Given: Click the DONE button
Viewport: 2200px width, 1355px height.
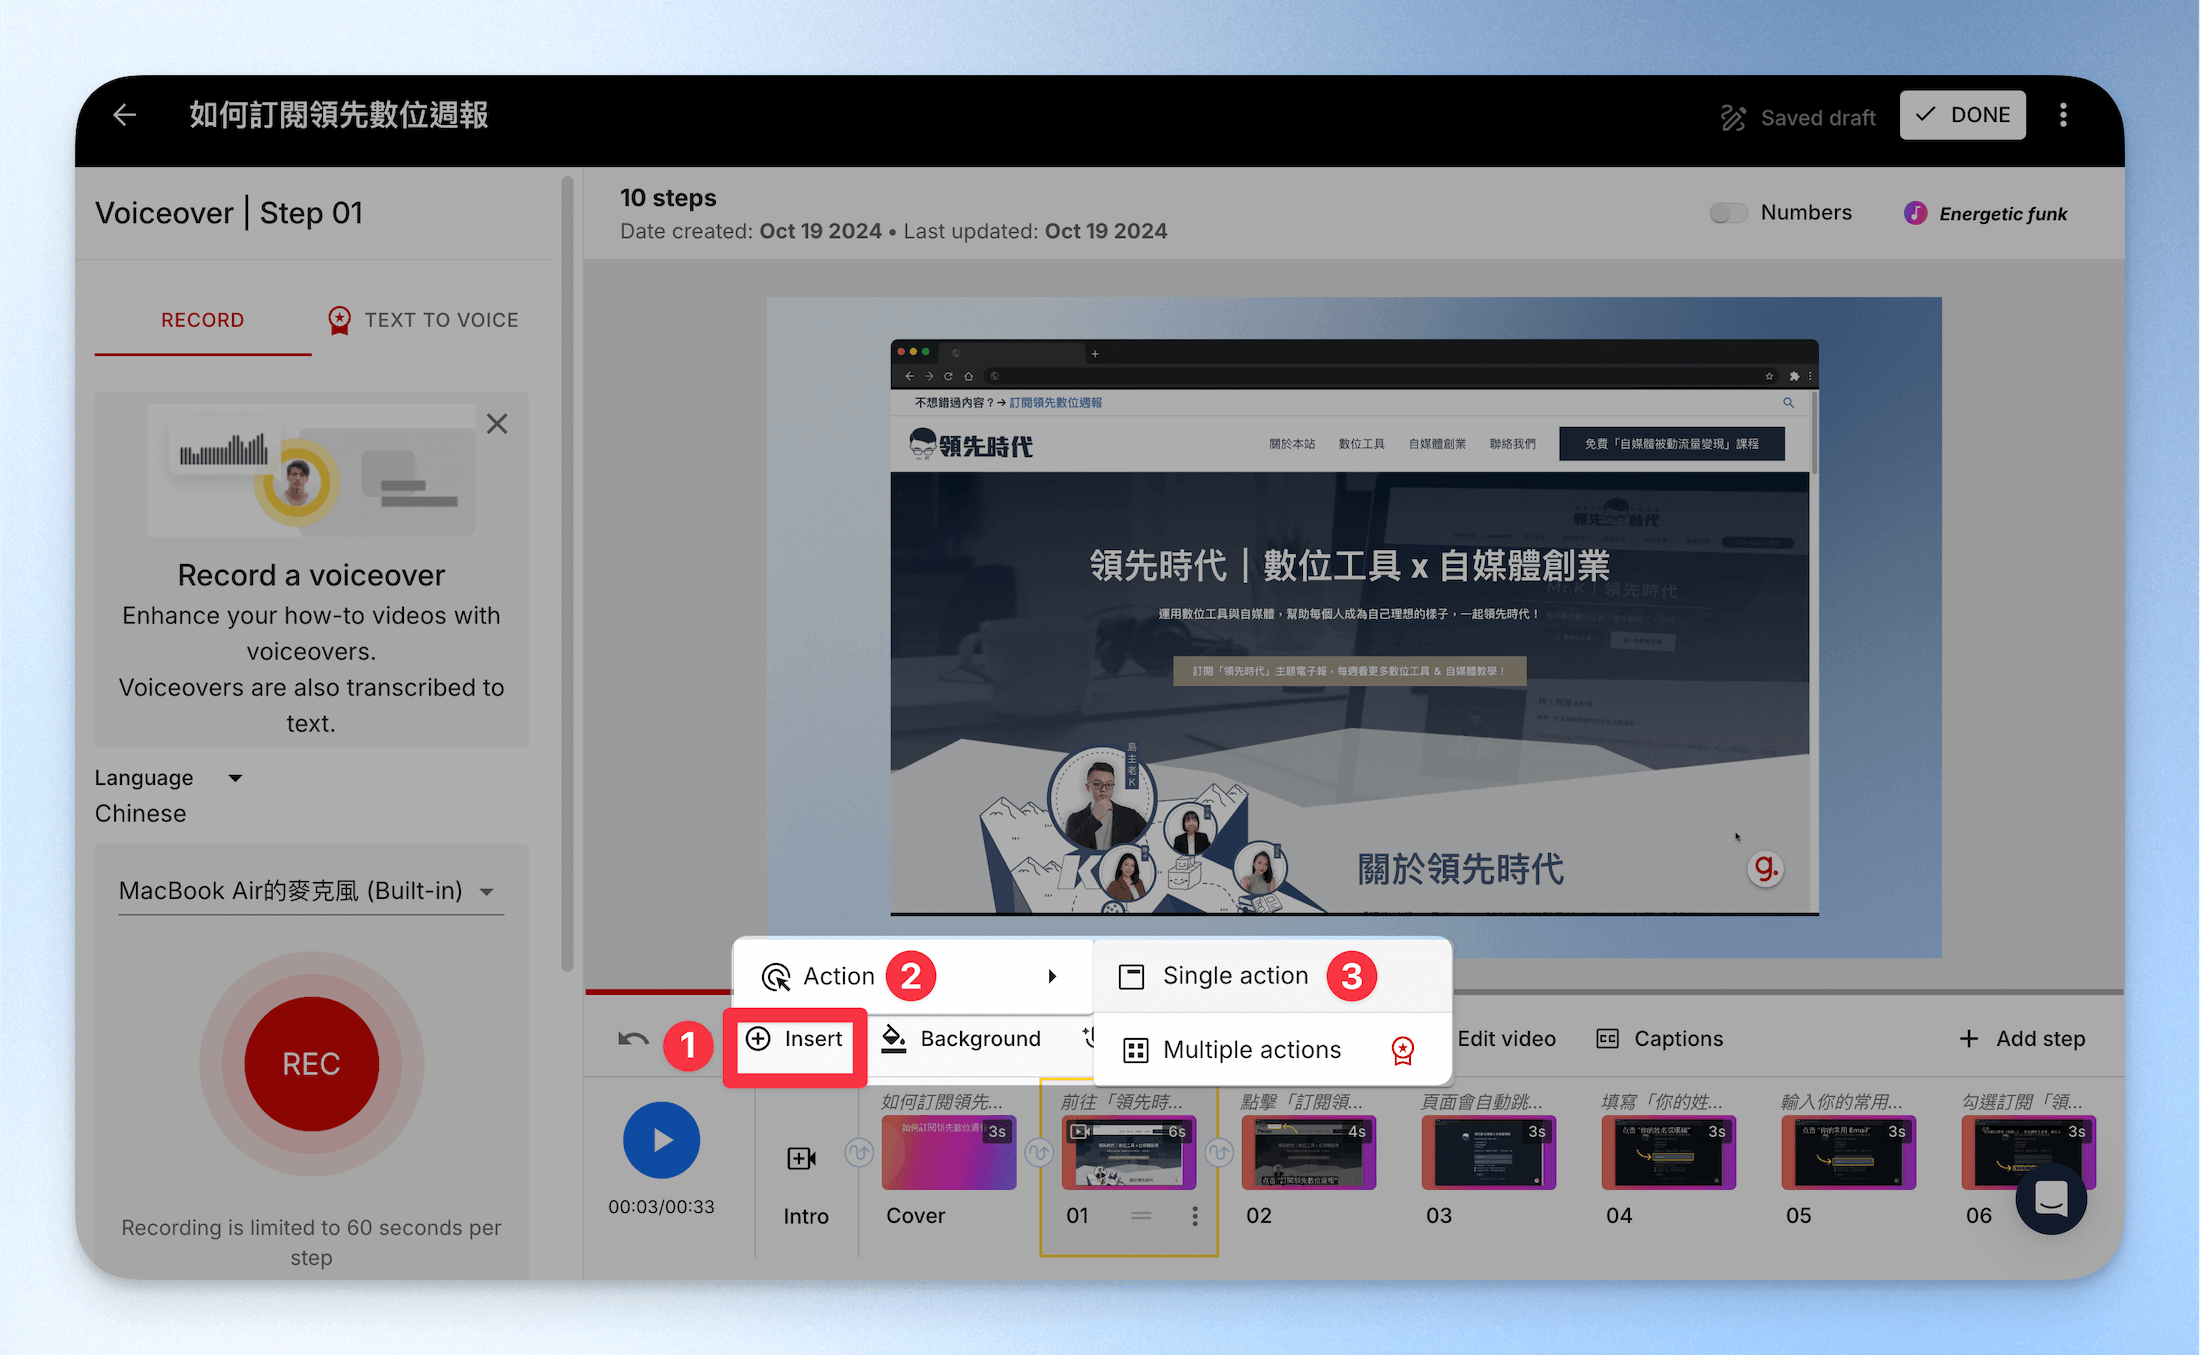Looking at the screenshot, I should pyautogui.click(x=1962, y=115).
